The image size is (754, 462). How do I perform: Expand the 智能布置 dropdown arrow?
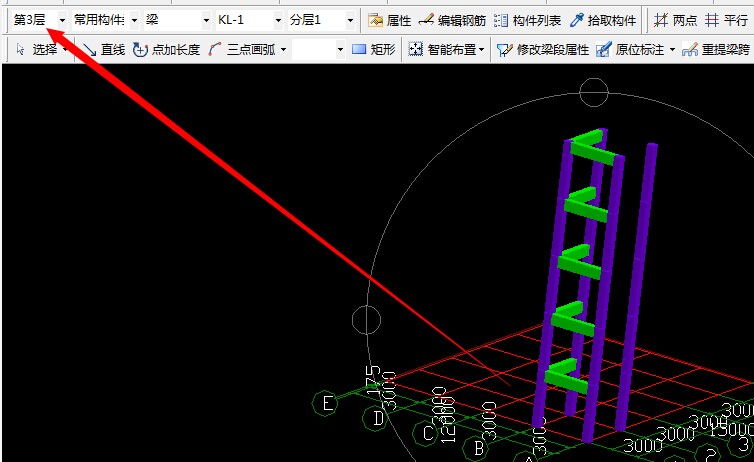click(x=482, y=50)
